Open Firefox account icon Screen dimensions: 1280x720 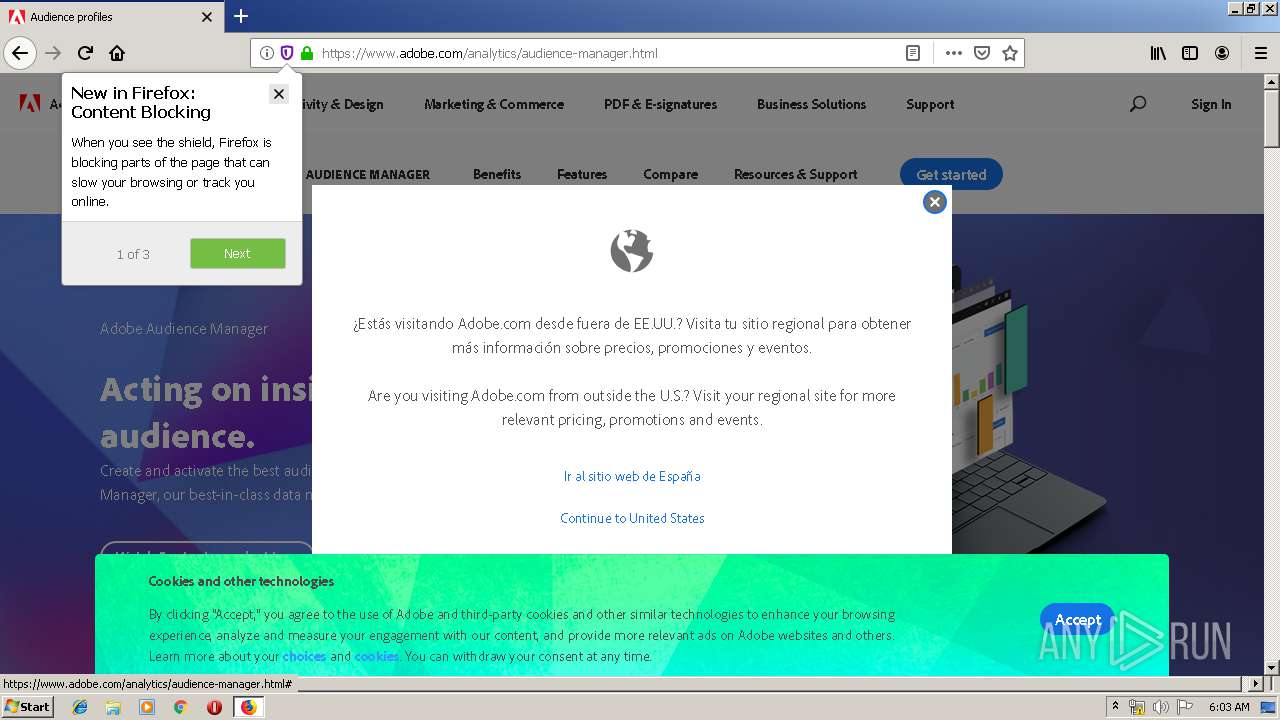(x=1222, y=53)
